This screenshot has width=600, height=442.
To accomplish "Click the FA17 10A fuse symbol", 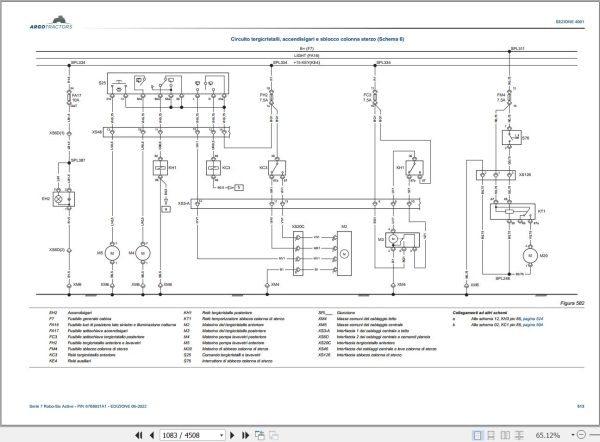I will (x=69, y=98).
